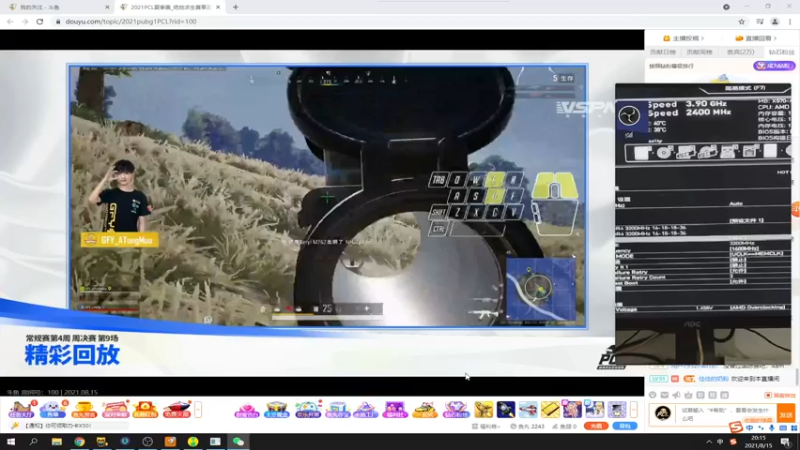The image size is (800, 450).
Task: Click the chat panel scrollbar
Action: pos(797,379)
